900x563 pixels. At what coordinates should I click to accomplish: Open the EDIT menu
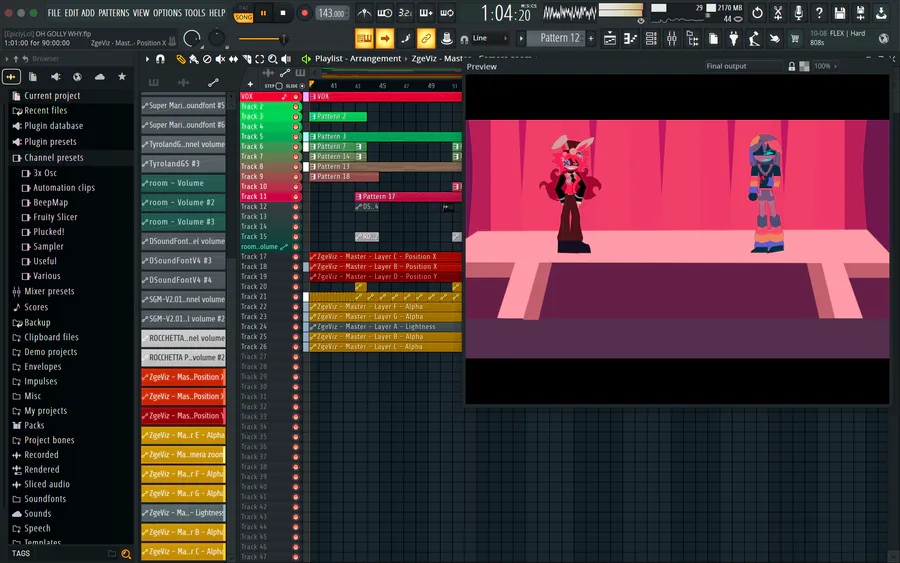[x=71, y=13]
